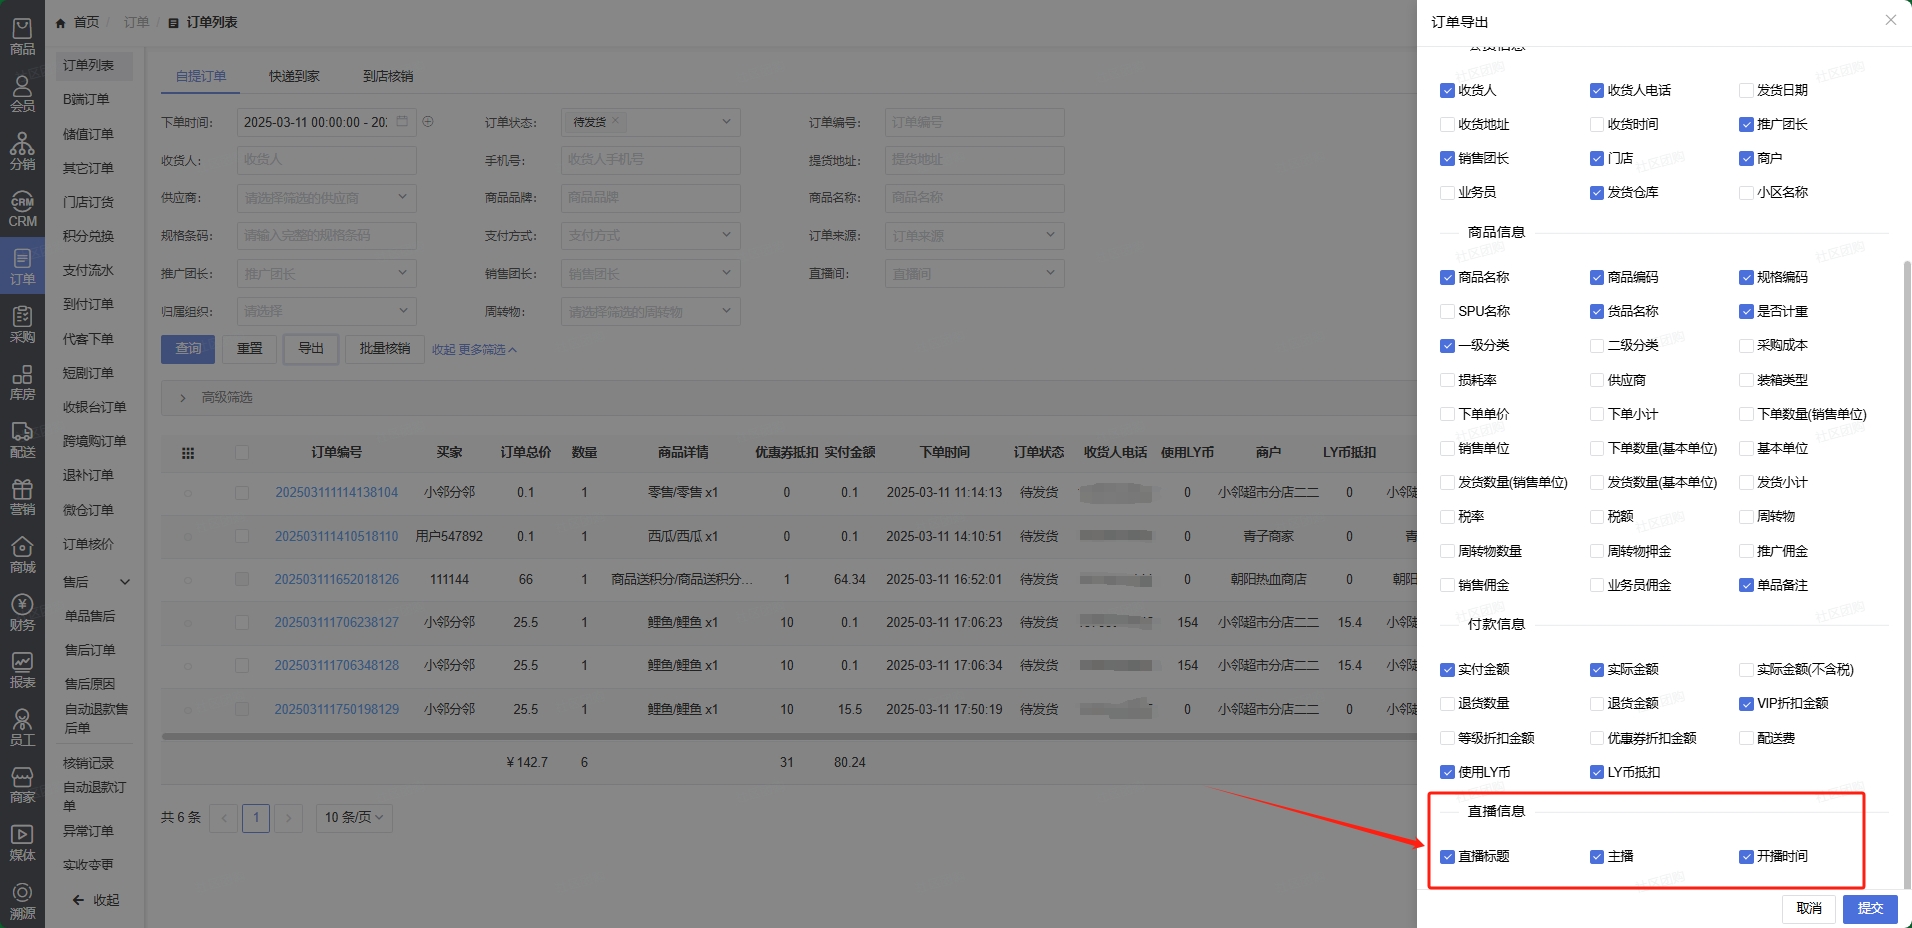Check 发货日期 export field
Viewport: 1912px width, 928px height.
pyautogui.click(x=1746, y=90)
